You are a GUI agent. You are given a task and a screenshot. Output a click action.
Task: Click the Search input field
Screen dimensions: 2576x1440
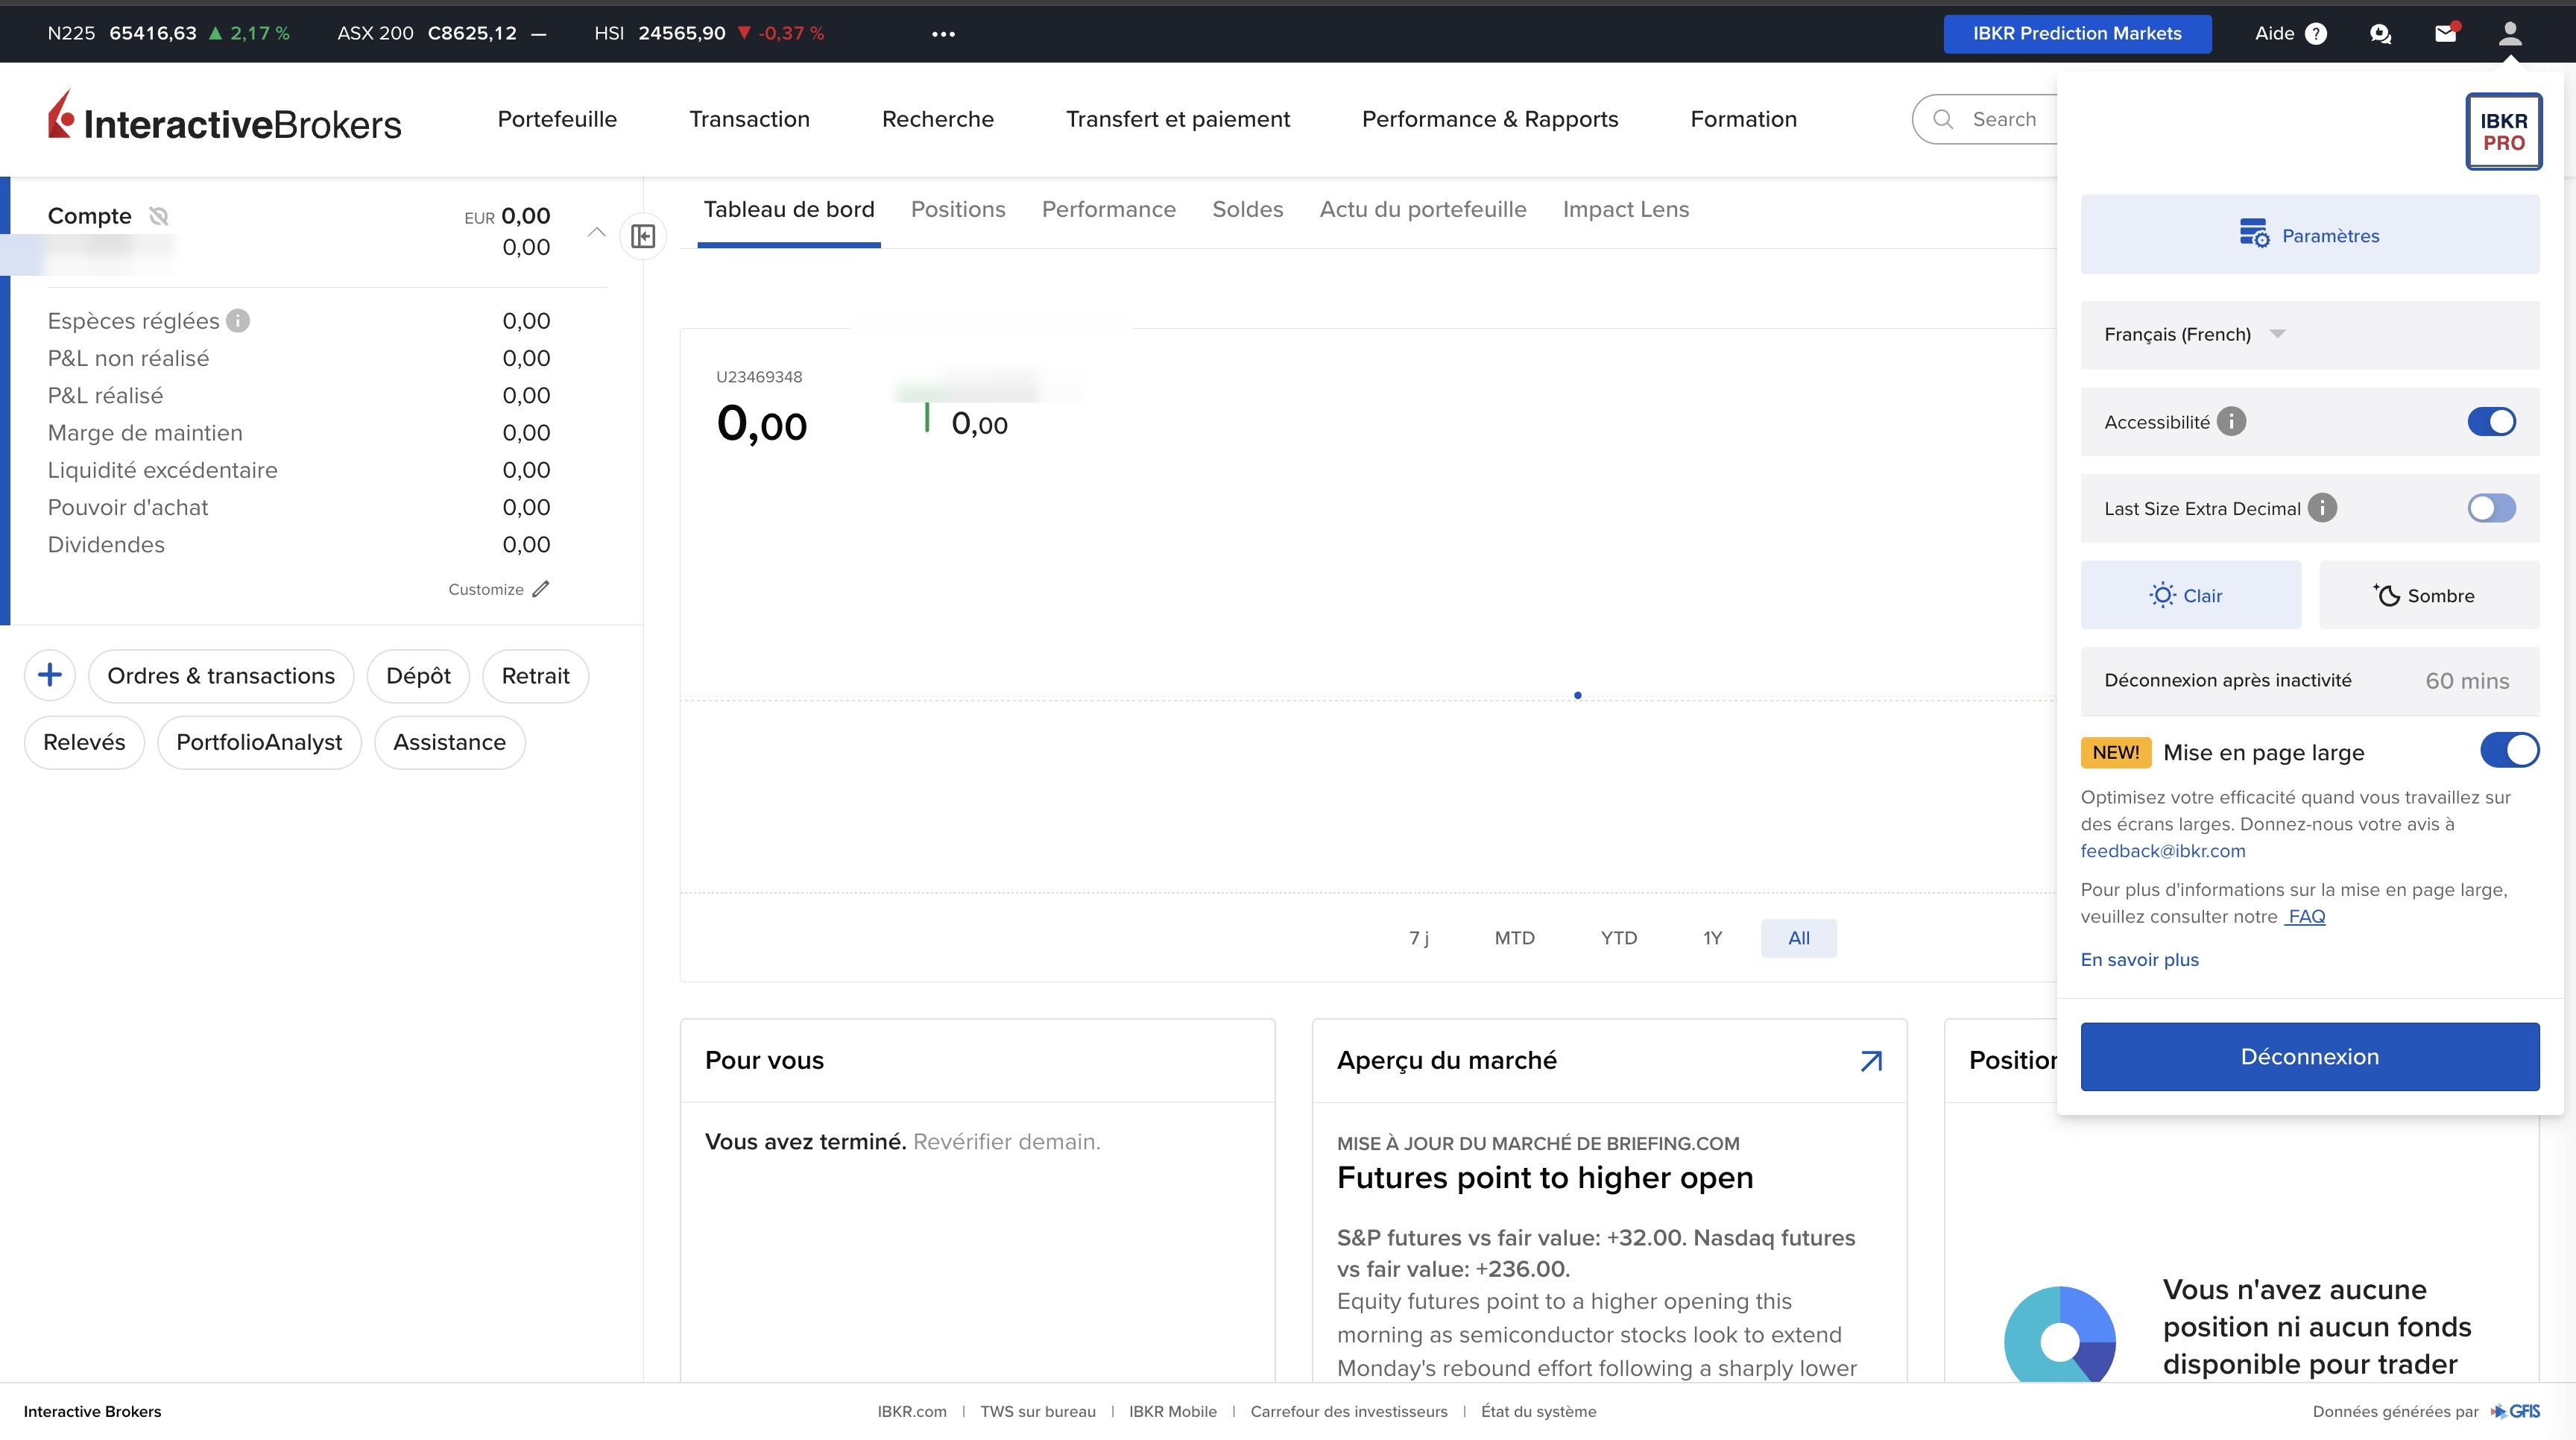pos(1985,119)
